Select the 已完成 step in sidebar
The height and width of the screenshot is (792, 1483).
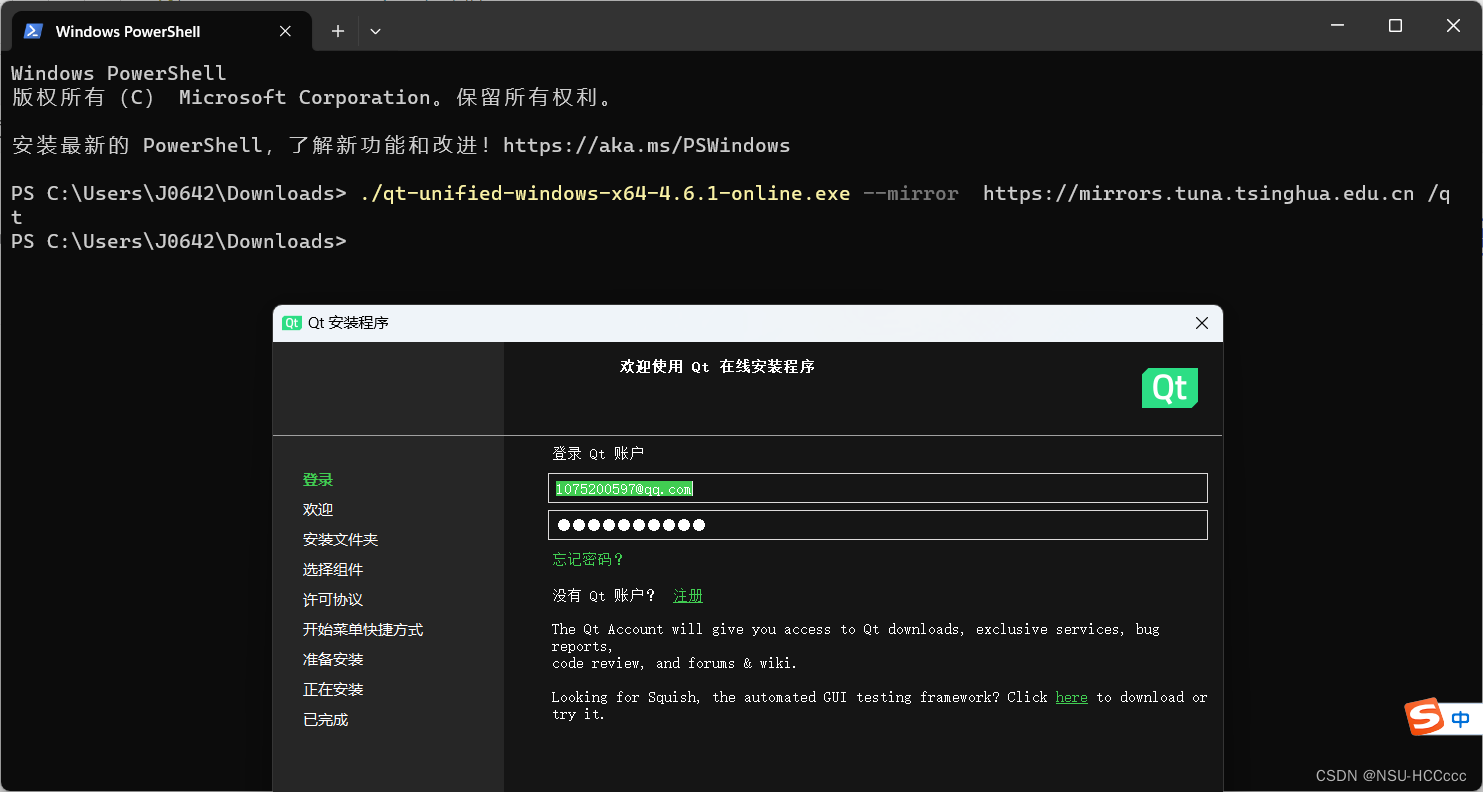click(325, 720)
